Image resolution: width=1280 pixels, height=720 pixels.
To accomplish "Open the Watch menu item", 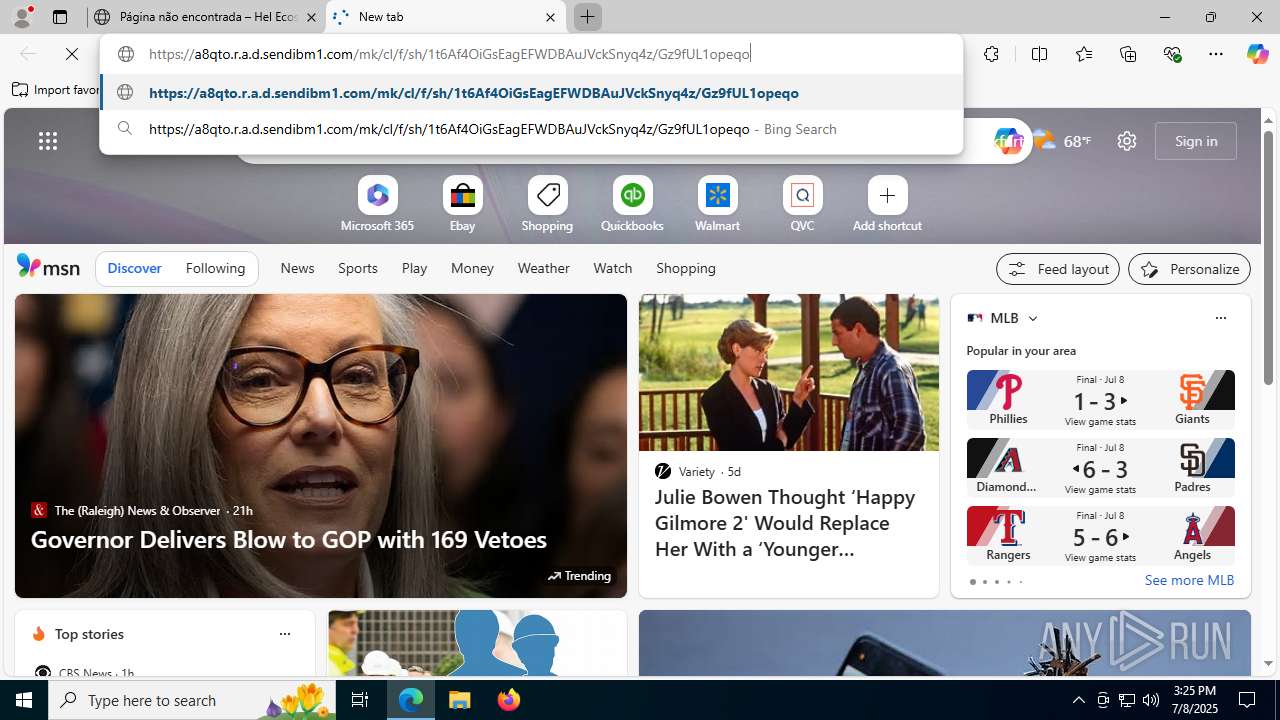I will 612,268.
